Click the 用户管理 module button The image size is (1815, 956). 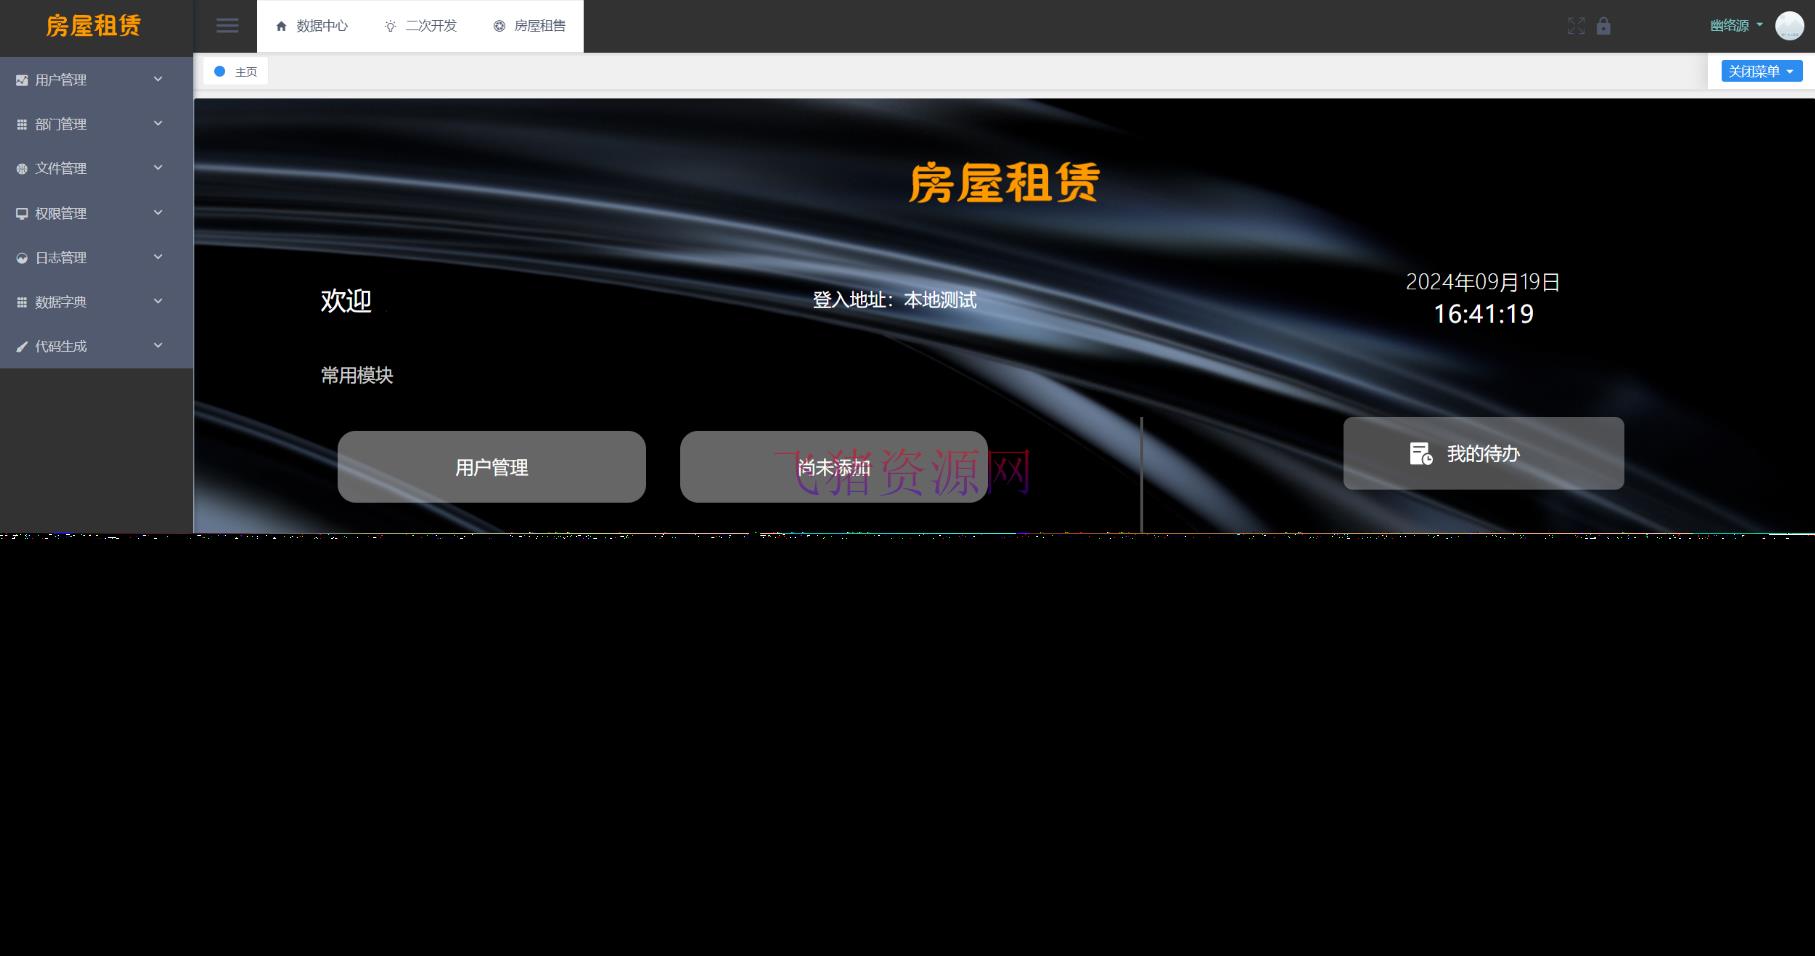coord(491,466)
